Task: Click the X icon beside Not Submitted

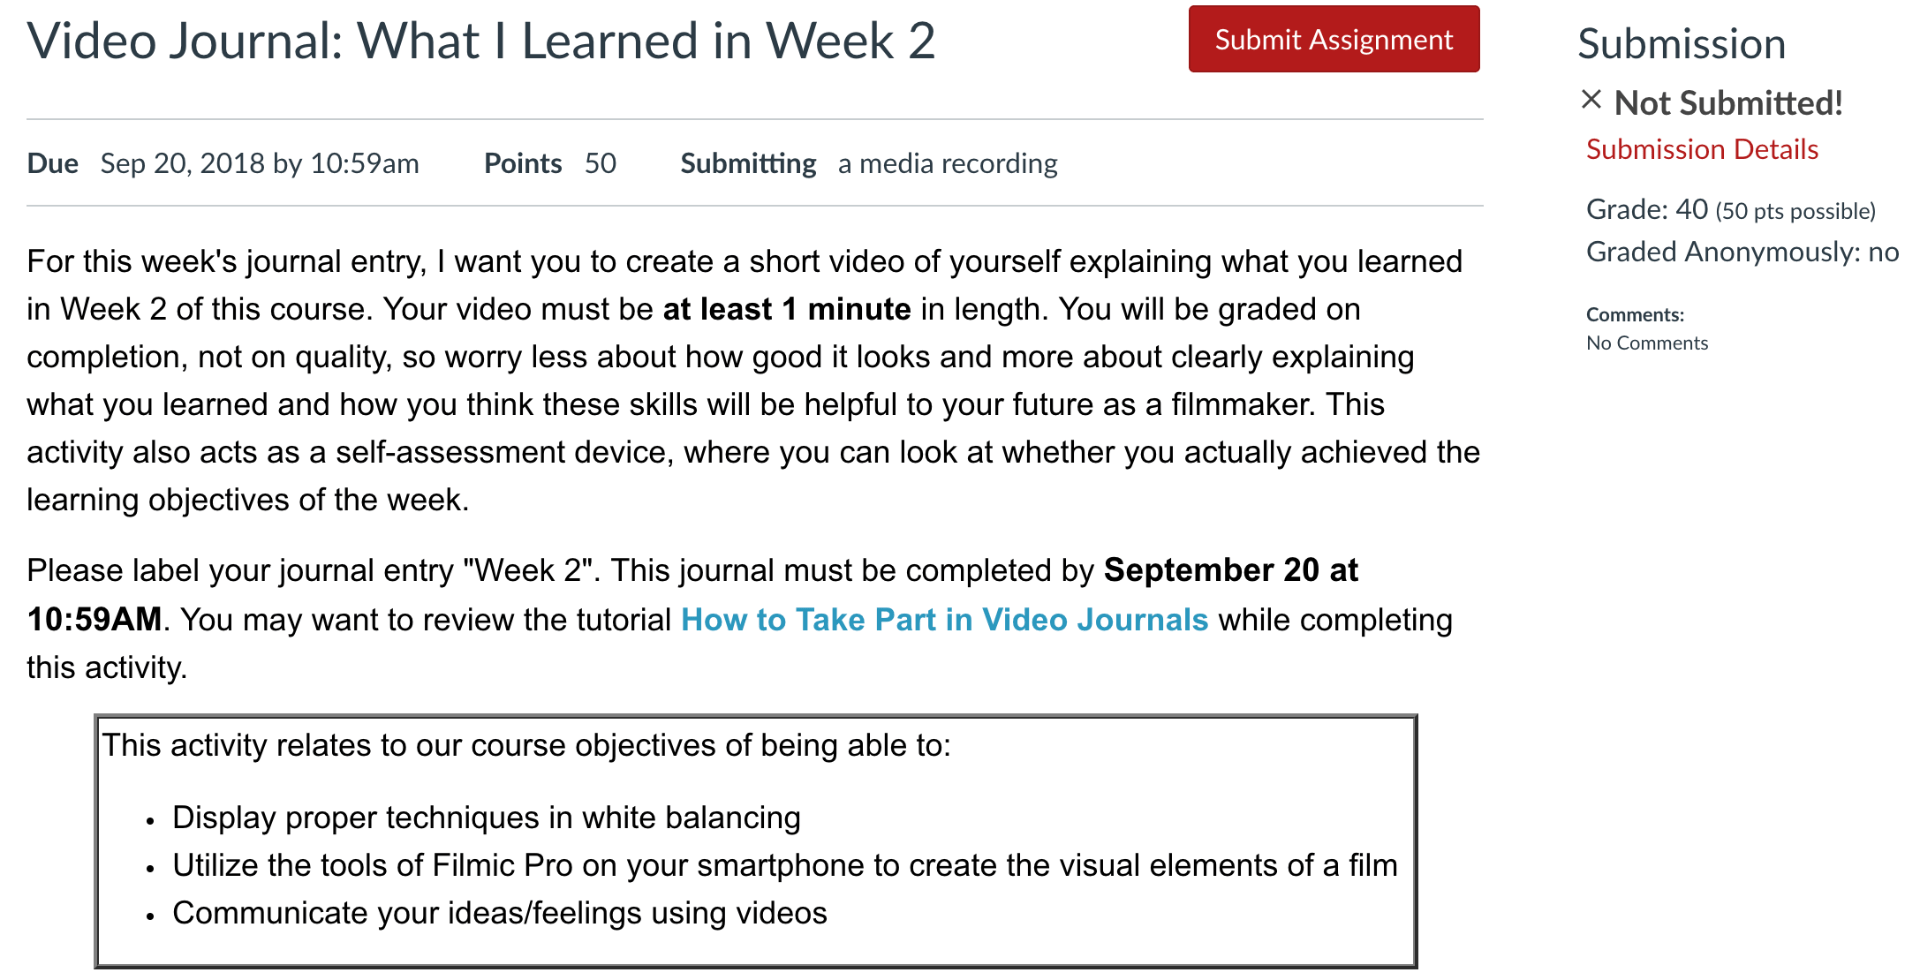Action: 1591,99
